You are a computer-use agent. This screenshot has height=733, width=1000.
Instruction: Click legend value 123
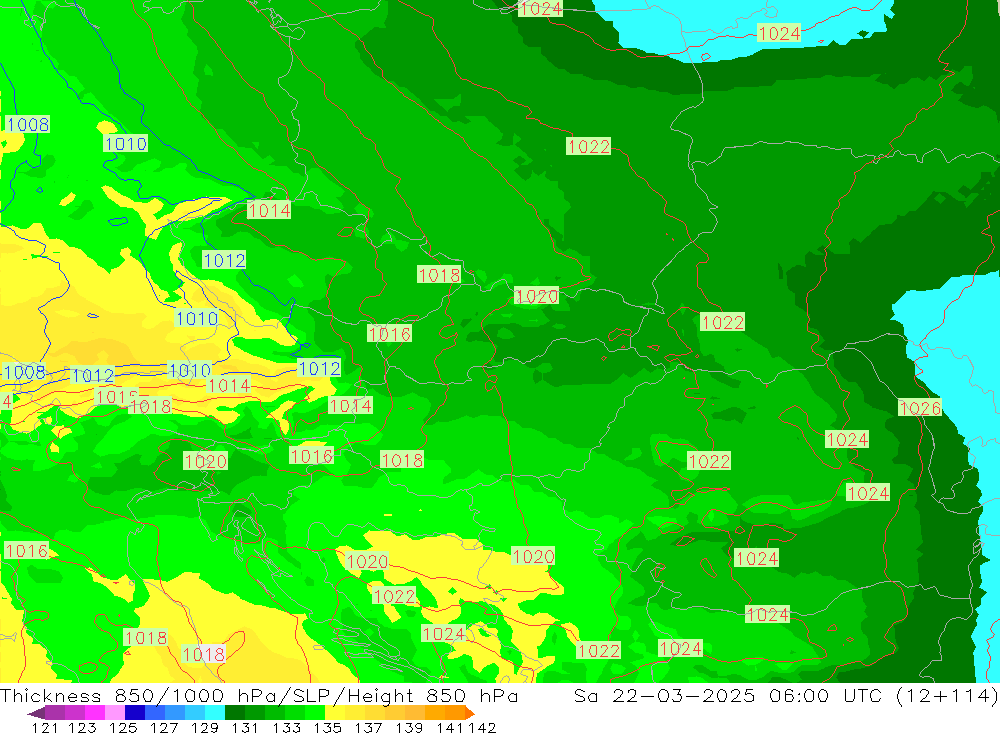coord(82,727)
